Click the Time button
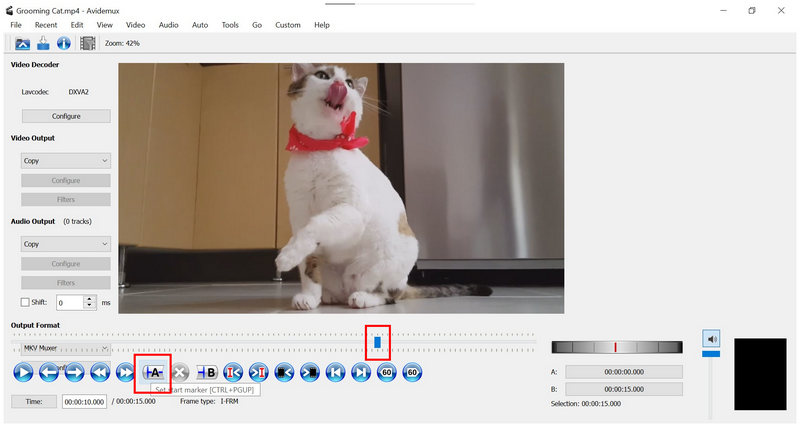This screenshot has width=800, height=427. (x=34, y=401)
